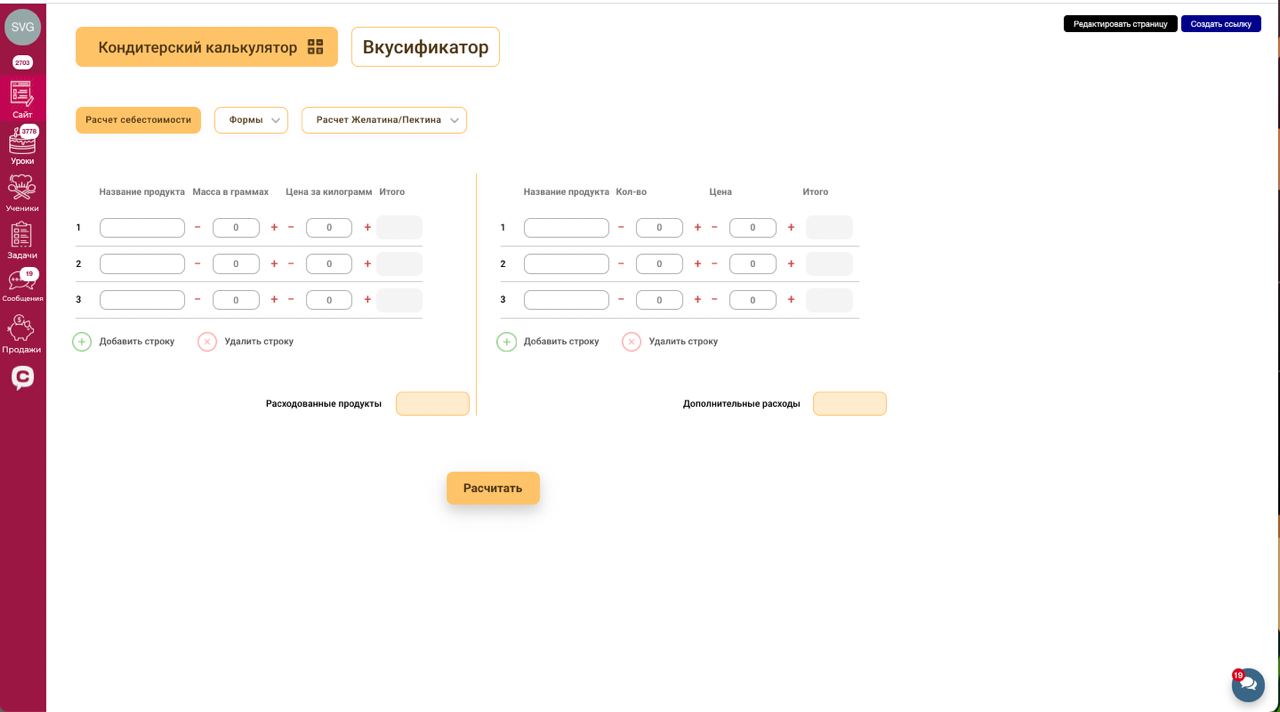
Task: Focus Название продукта field in product row 3
Action: [142, 300]
